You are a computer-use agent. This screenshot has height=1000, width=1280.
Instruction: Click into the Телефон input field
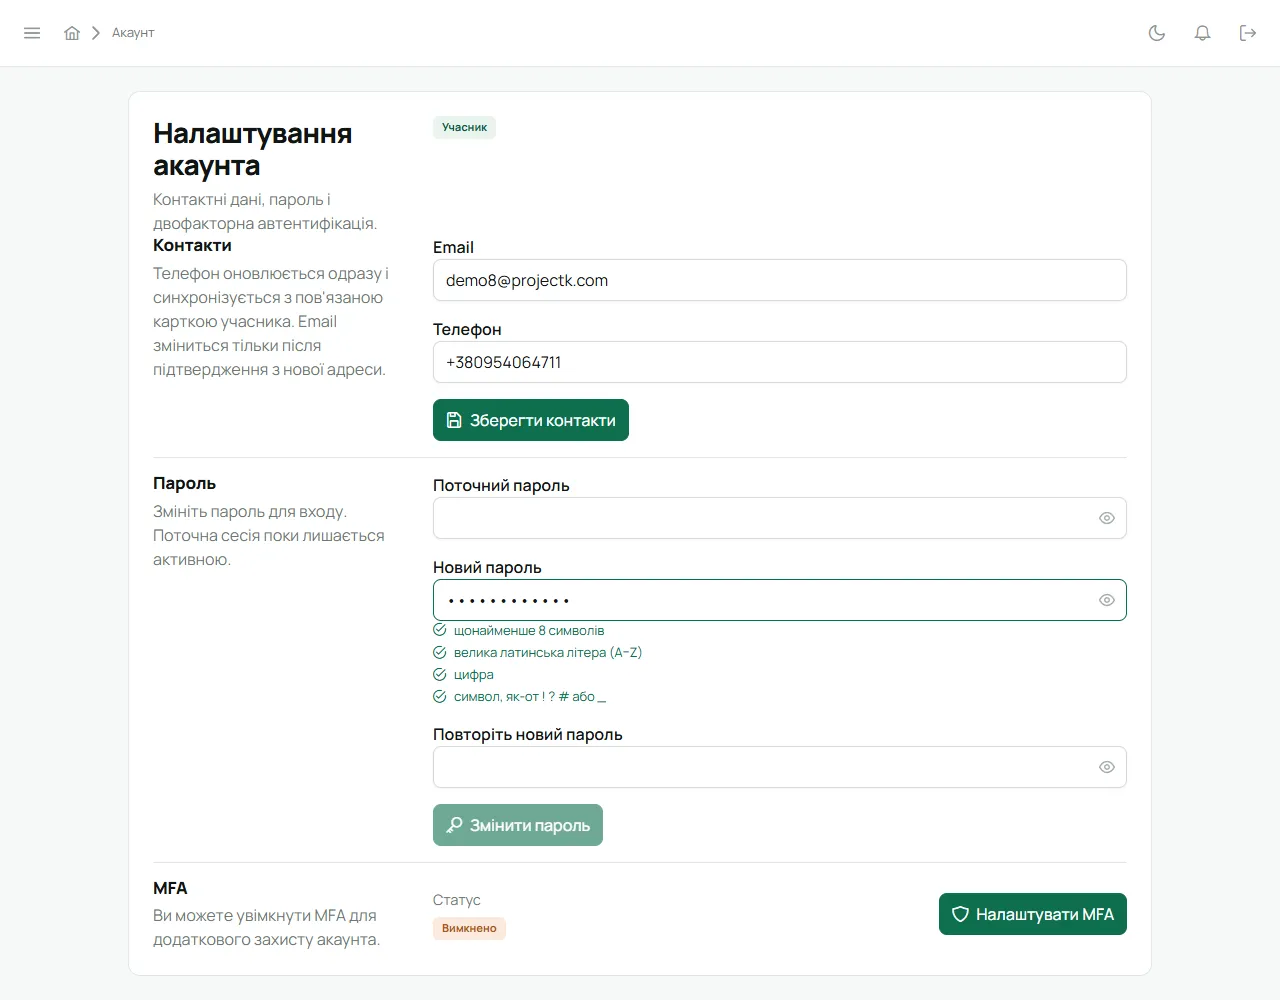780,362
